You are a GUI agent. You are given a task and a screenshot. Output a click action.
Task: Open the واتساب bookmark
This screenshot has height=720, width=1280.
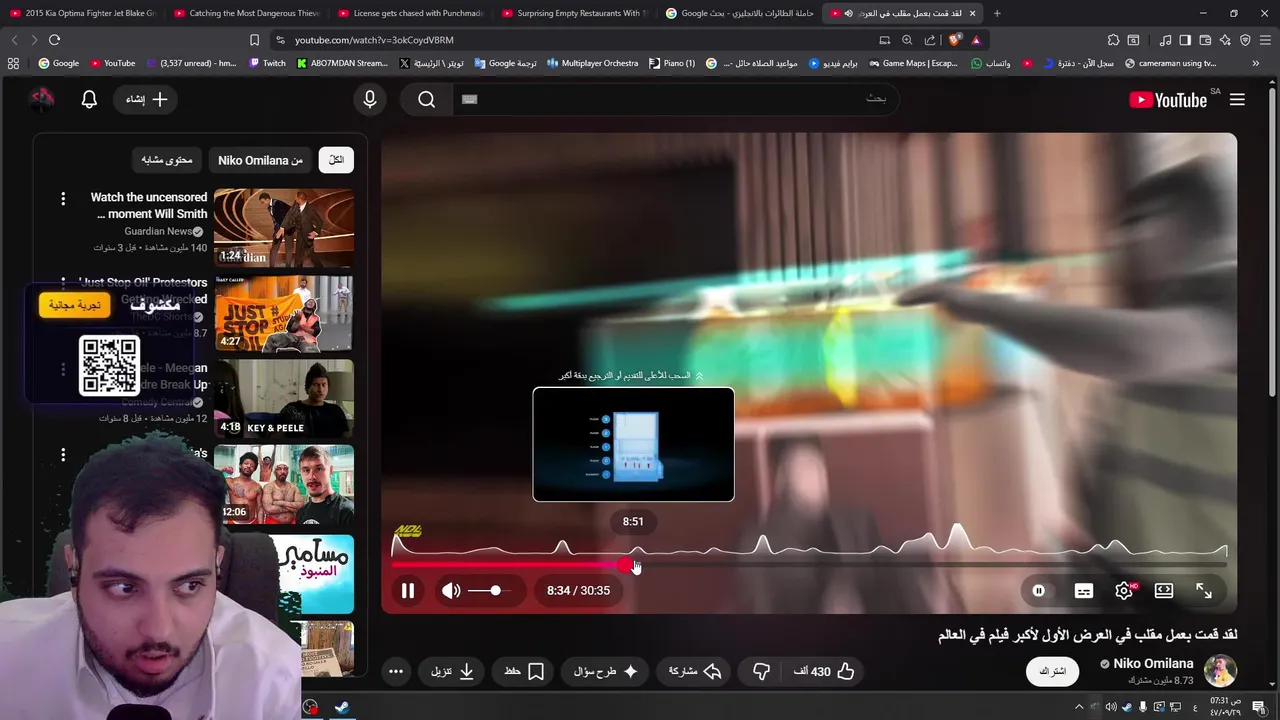pos(990,63)
